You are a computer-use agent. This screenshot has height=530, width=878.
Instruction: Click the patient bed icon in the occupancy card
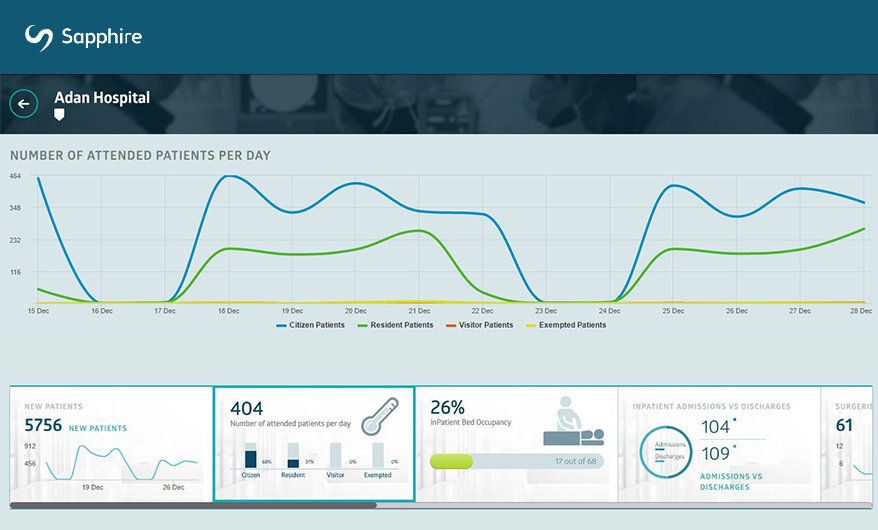coord(573,421)
